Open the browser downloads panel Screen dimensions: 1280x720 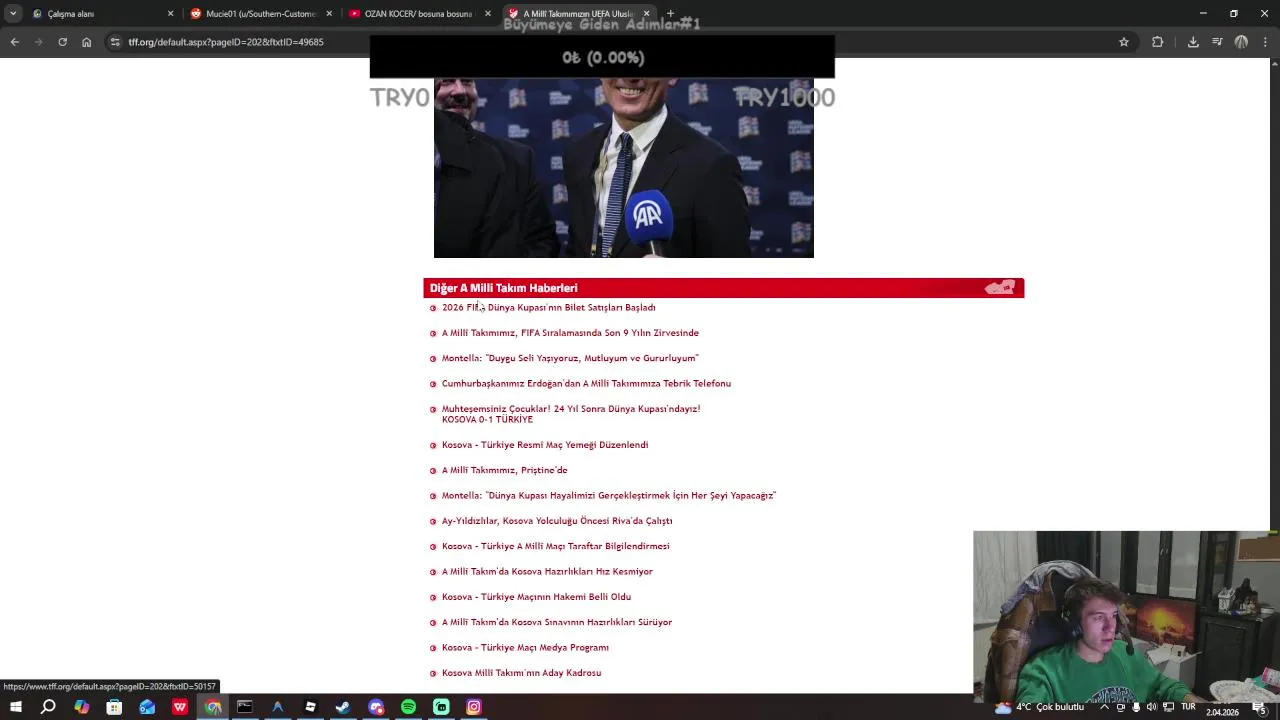click(x=1193, y=42)
